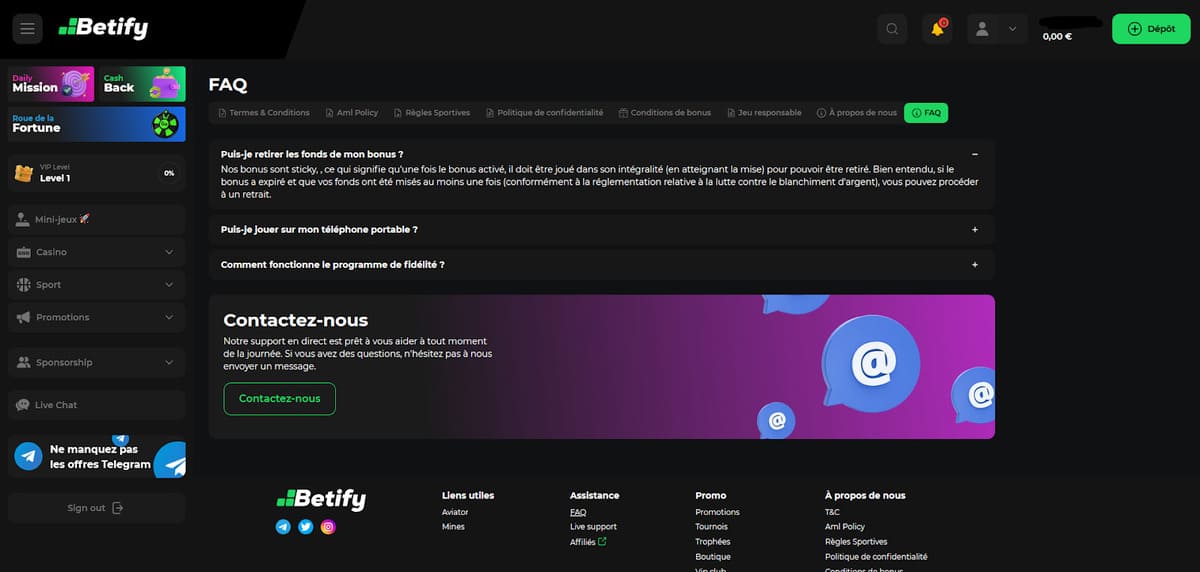The width and height of the screenshot is (1200, 572).
Task: Click the Contactez-nous button
Action: pos(280,398)
